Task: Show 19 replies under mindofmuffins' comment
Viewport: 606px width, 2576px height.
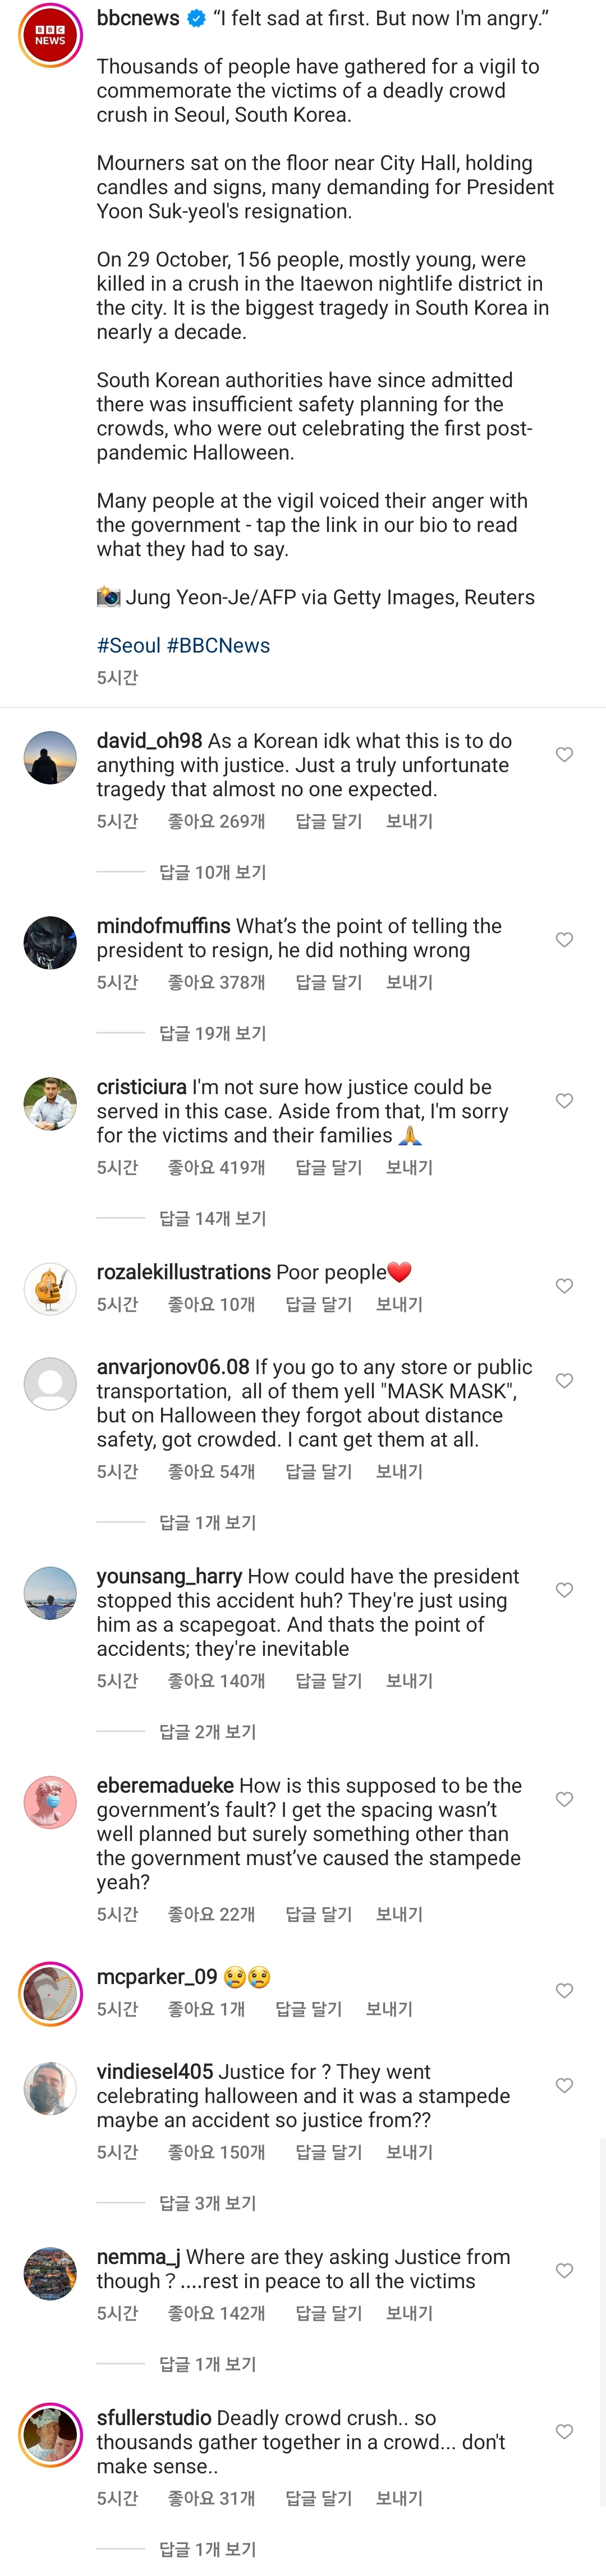Action: pyautogui.click(x=212, y=1033)
